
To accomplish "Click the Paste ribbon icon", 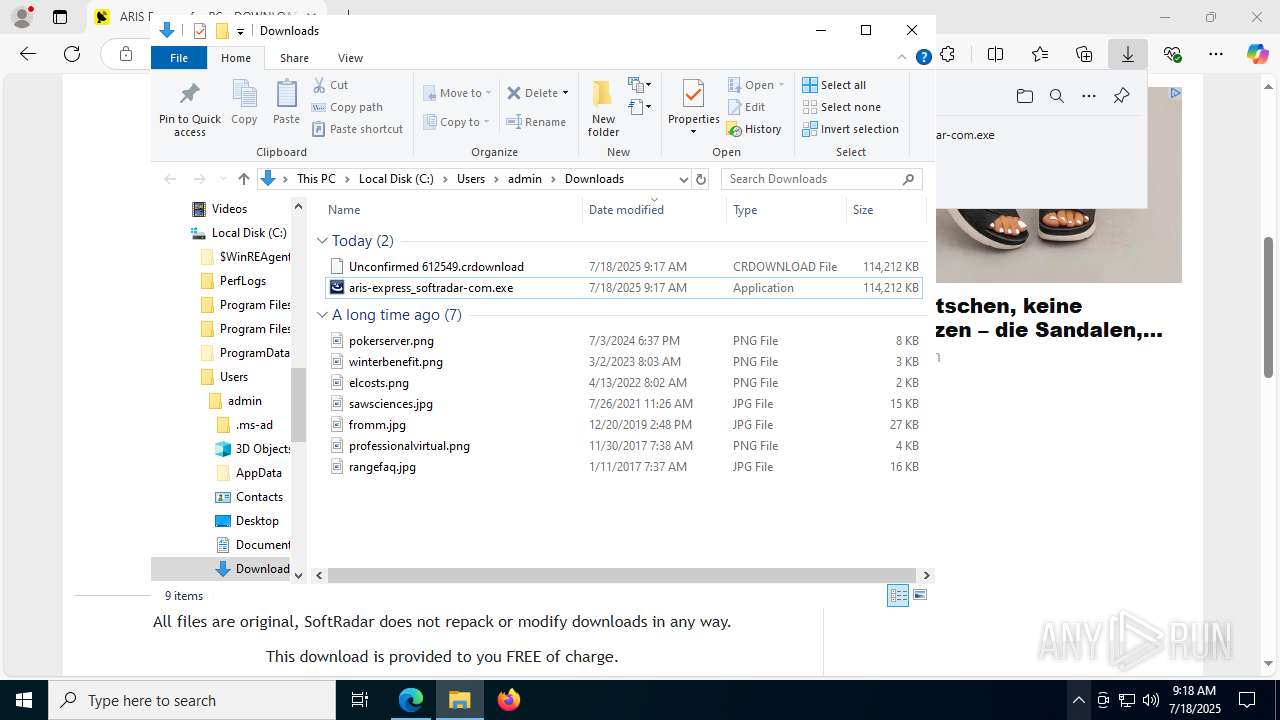I will coord(286,102).
